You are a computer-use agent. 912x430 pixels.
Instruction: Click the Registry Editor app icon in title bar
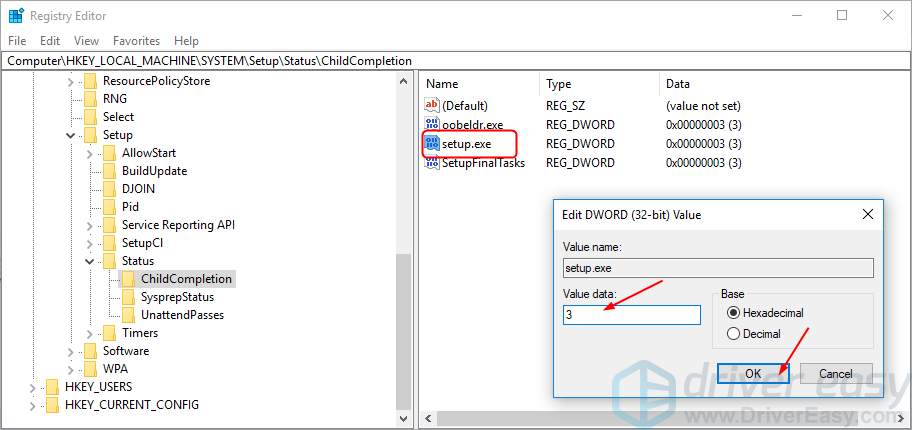click(16, 16)
